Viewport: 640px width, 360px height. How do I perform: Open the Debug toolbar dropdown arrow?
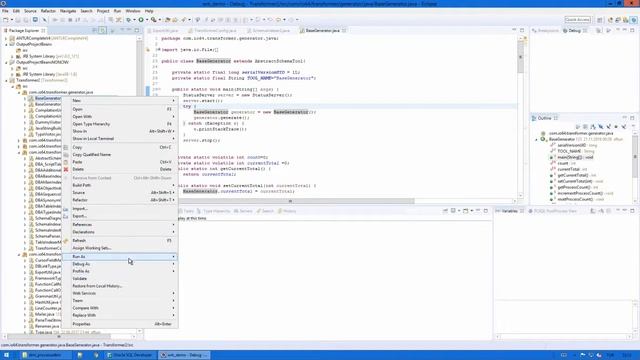pos(134,20)
